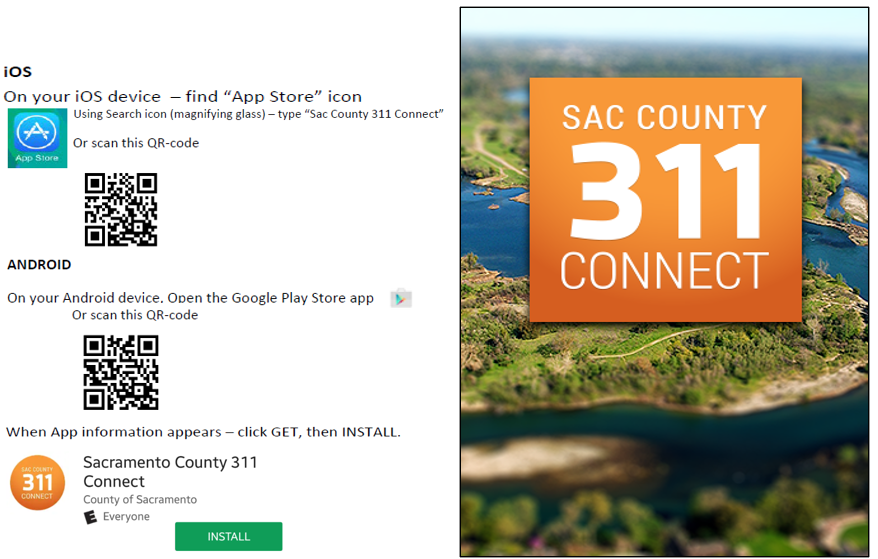Click the Everyone rating E icon
Image resolution: width=878 pixels, height=559 pixels.
pos(90,517)
